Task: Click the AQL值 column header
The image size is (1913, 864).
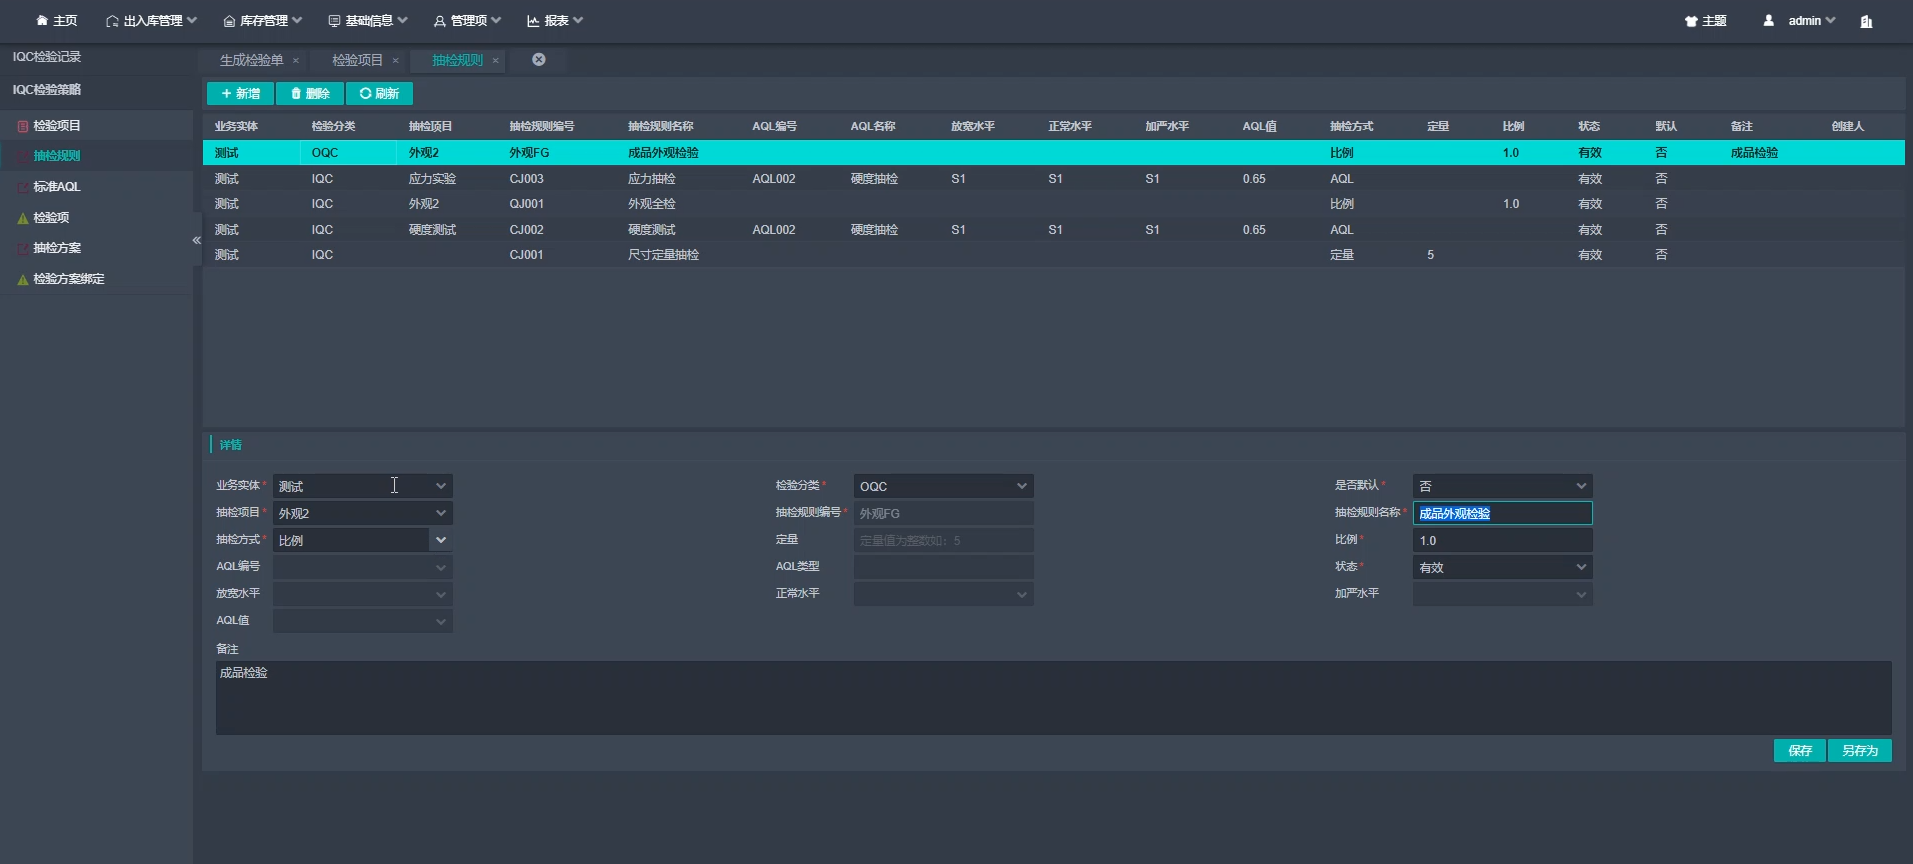Action: [x=1260, y=126]
